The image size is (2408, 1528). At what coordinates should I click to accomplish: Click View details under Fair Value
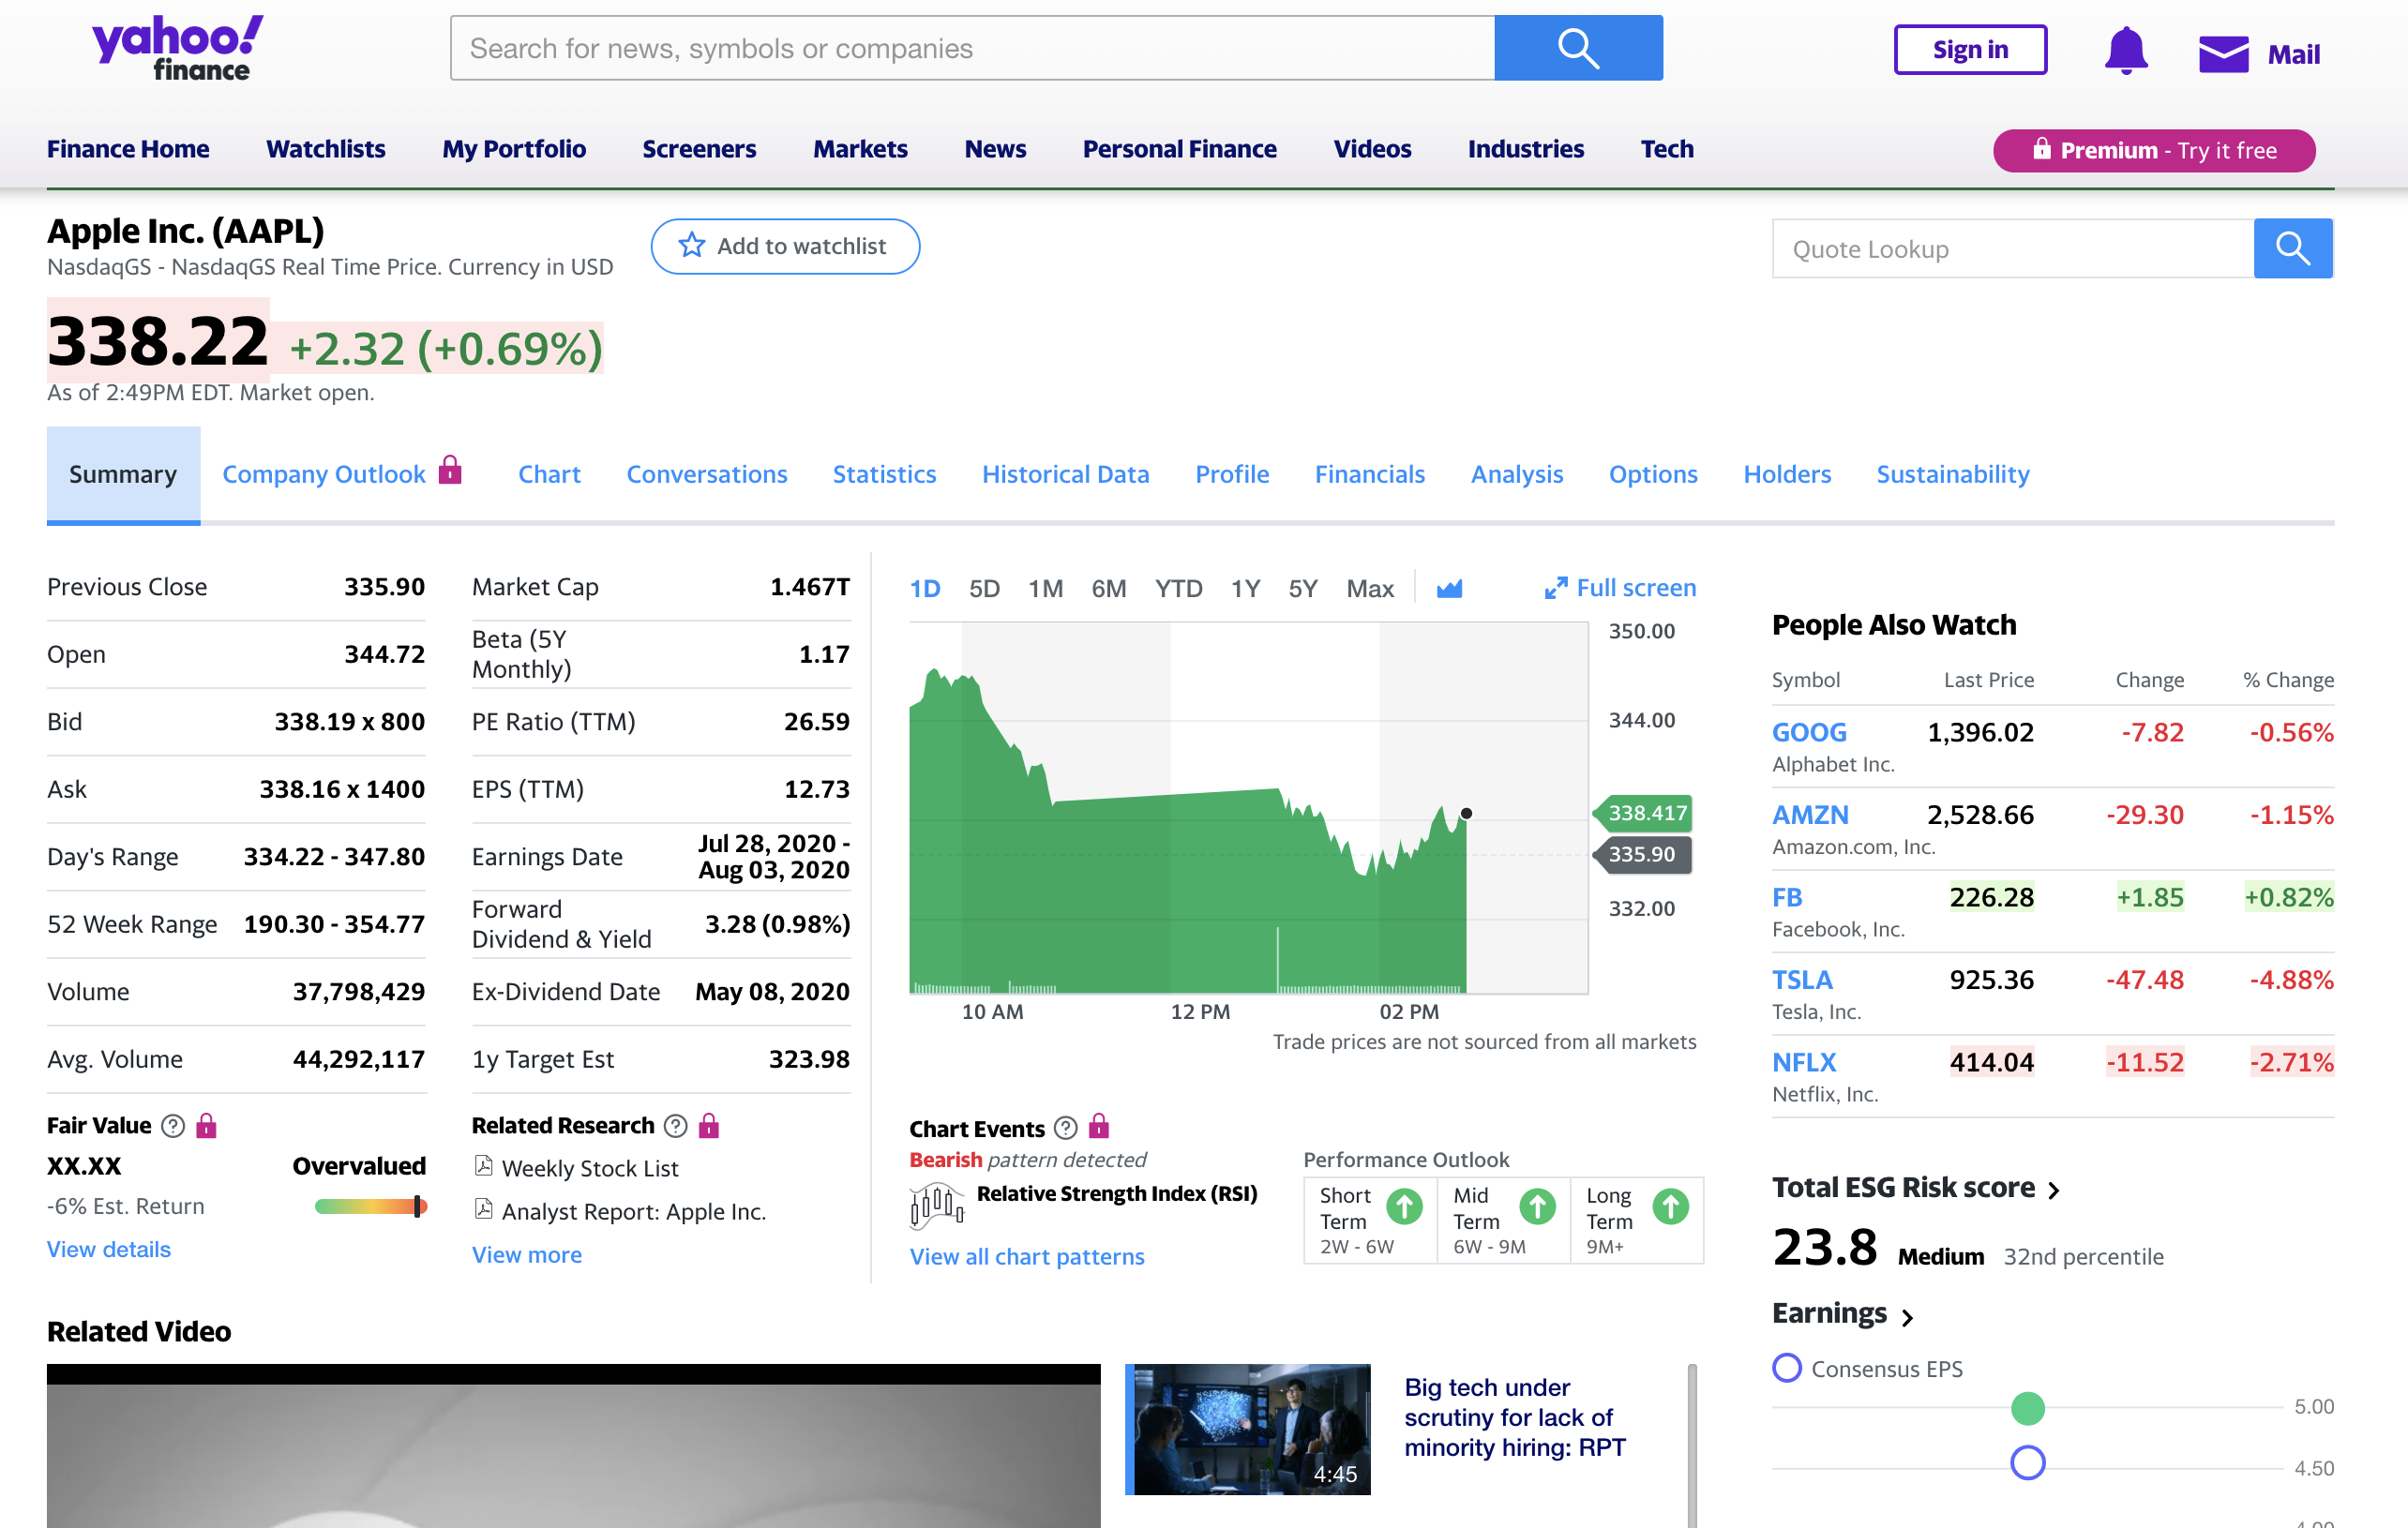coord(109,1248)
